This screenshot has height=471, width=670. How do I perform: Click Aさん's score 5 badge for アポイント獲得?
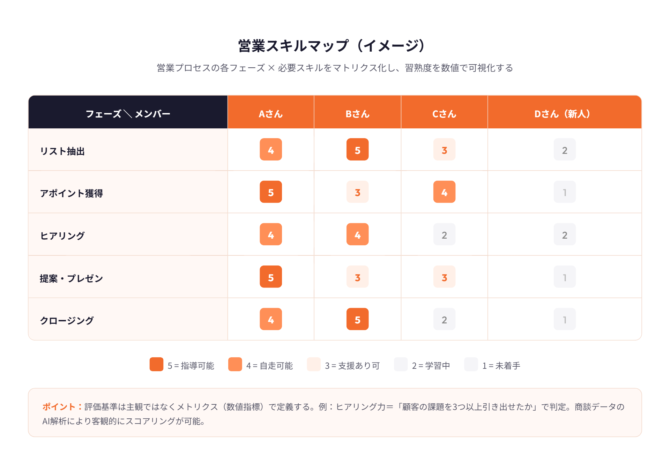pos(270,192)
